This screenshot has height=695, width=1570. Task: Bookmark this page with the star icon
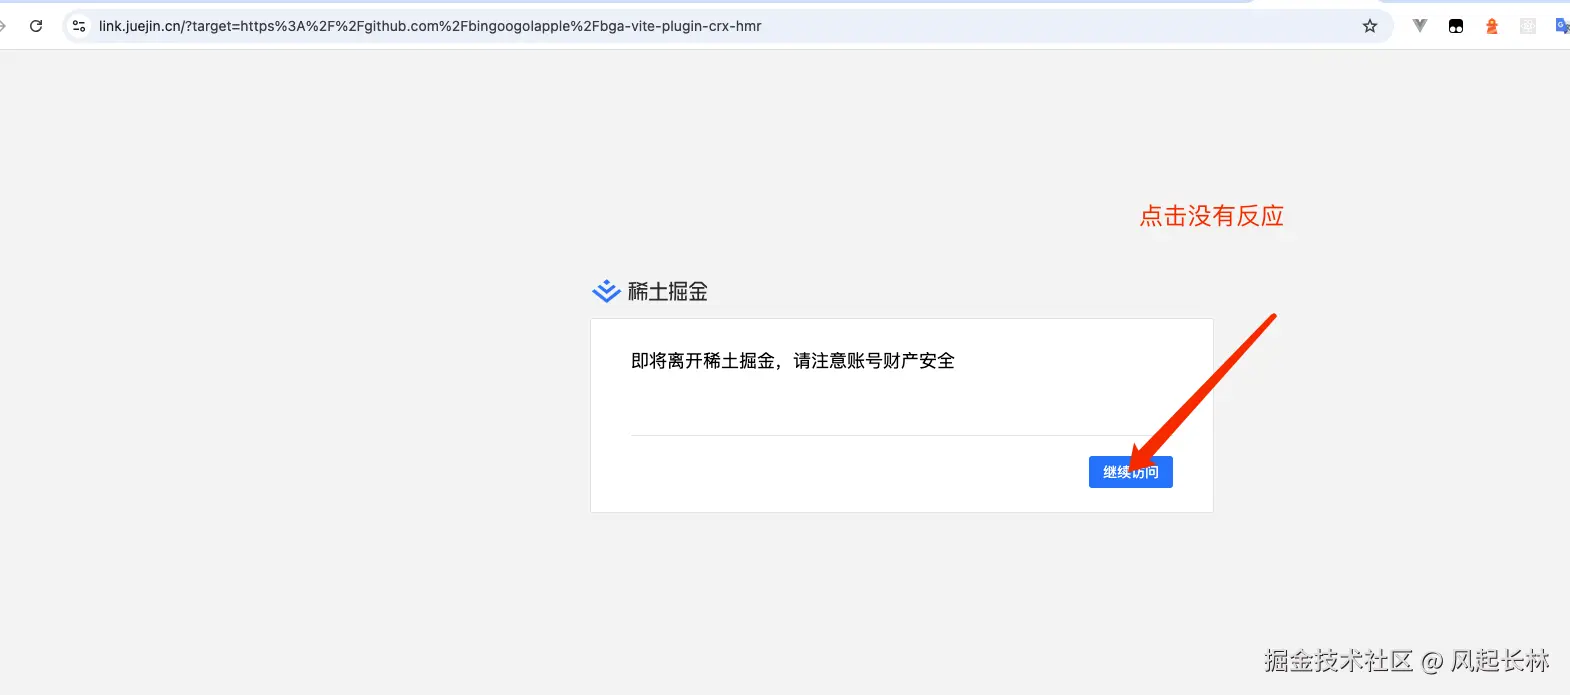(1370, 26)
